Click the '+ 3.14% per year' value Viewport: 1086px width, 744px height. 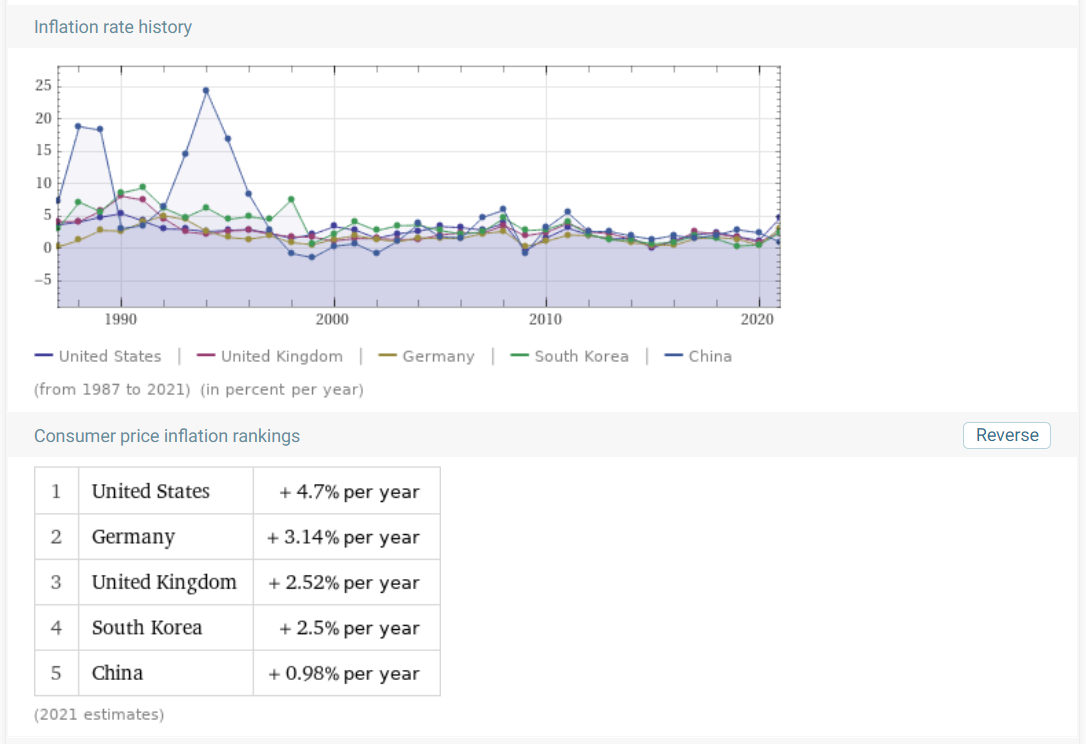pos(343,537)
